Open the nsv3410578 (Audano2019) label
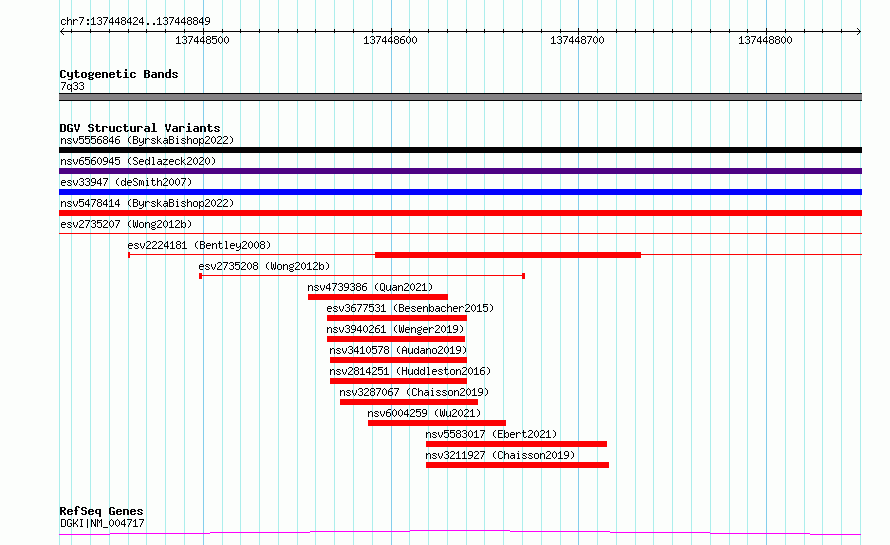Screen dimensions: 890x545 tap(398, 350)
